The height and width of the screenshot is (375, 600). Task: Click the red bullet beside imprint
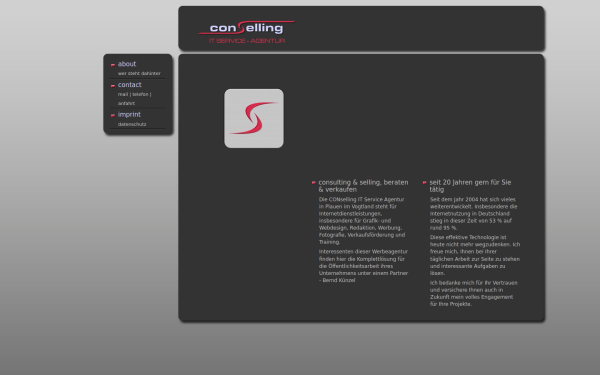click(x=113, y=115)
